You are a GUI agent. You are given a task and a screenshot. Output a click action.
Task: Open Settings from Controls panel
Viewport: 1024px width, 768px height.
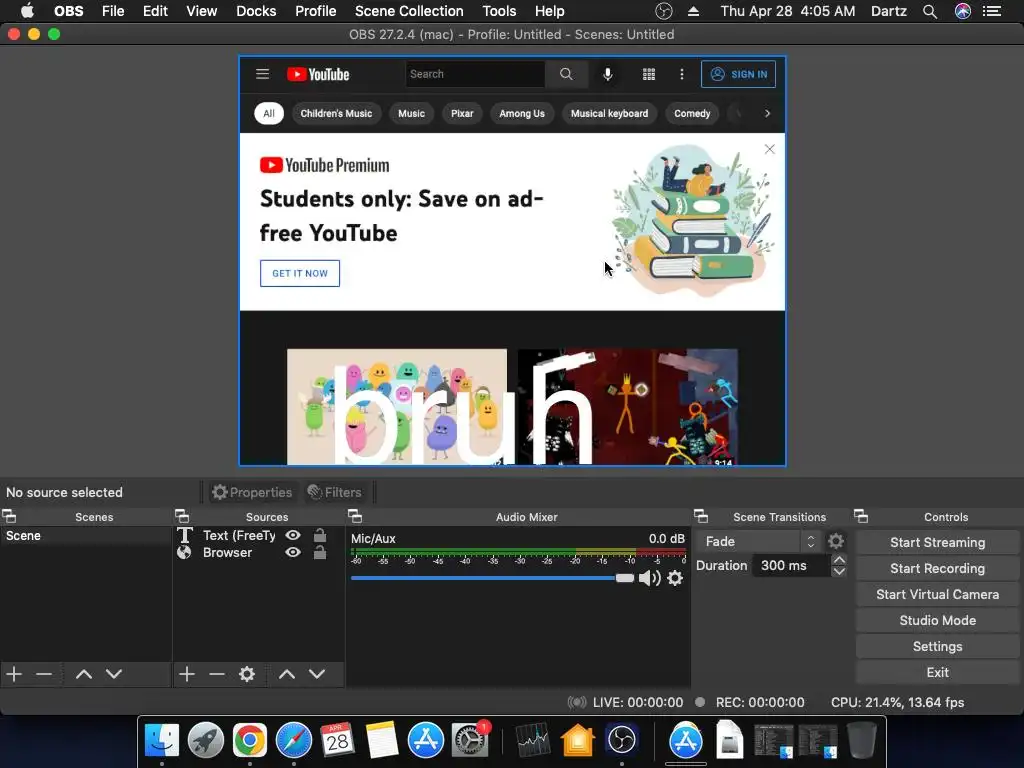point(937,647)
